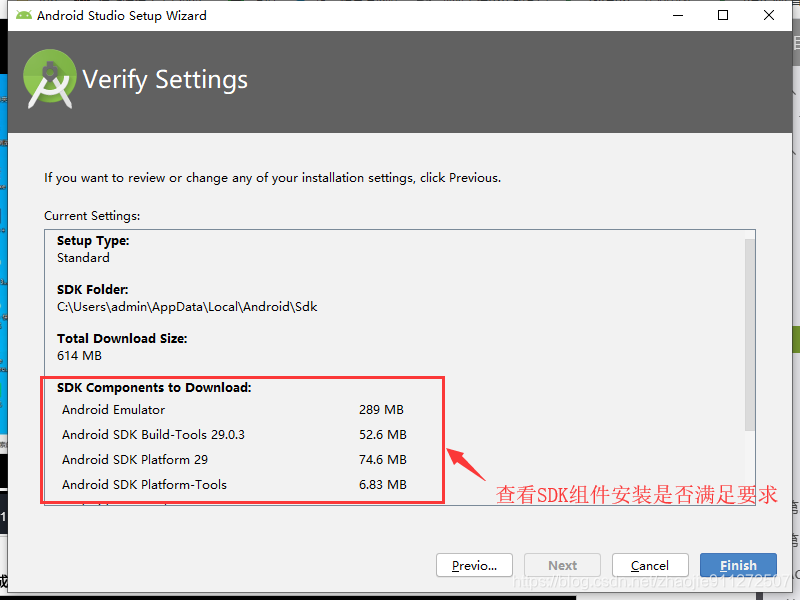Click the settings list vertical scrollbar
Screen dimensions: 800x600
click(x=749, y=335)
